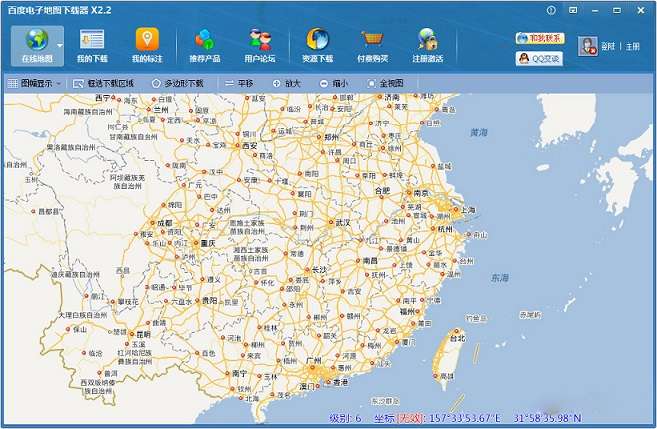Screen dimensions: 657x429
Task: Expand the arrow beside 在线地图
Action: coord(60,45)
